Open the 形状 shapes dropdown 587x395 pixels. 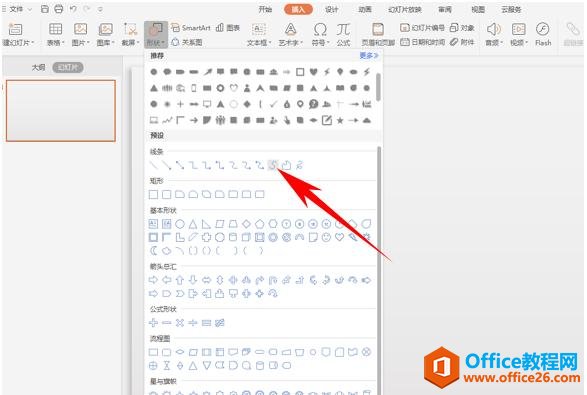(155, 34)
